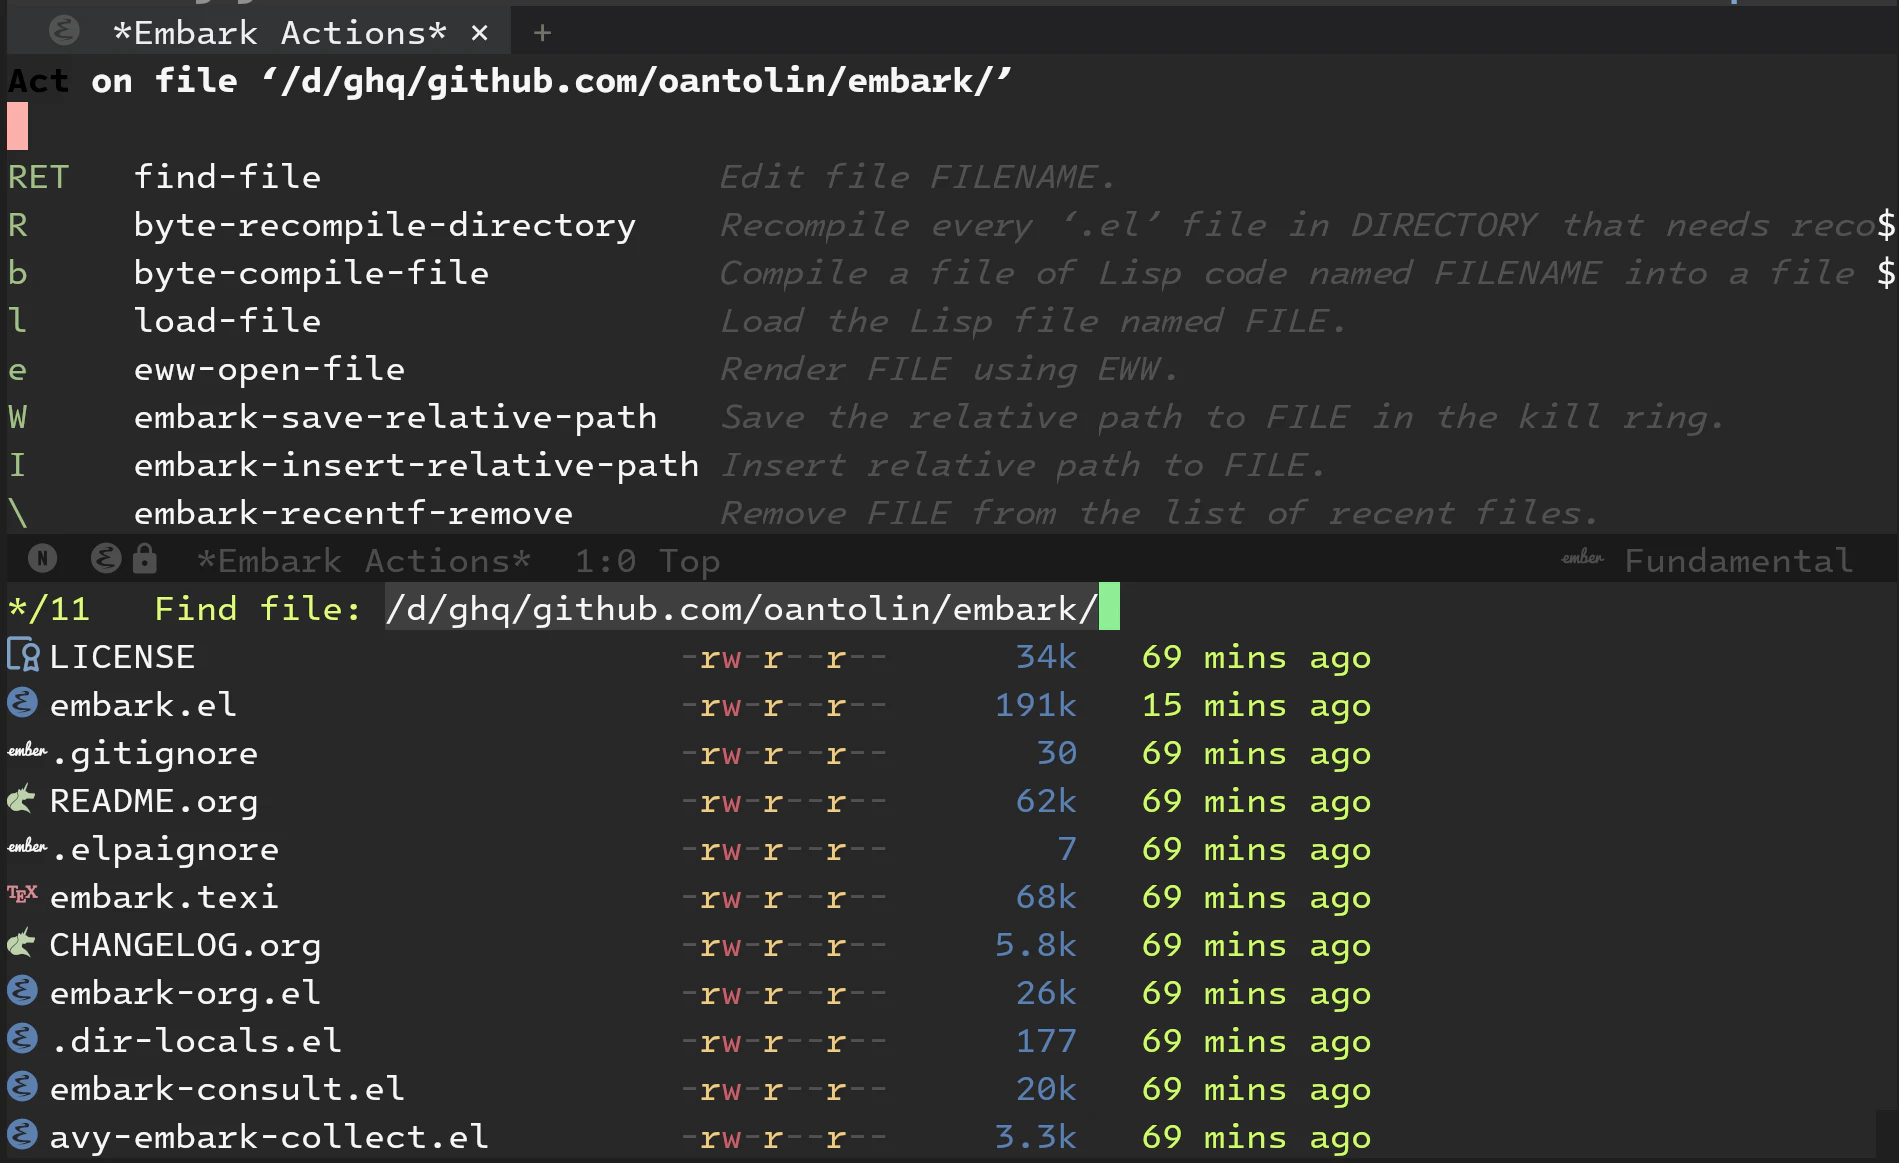
Task: Click the README.org org-mode icon
Action: (22, 799)
